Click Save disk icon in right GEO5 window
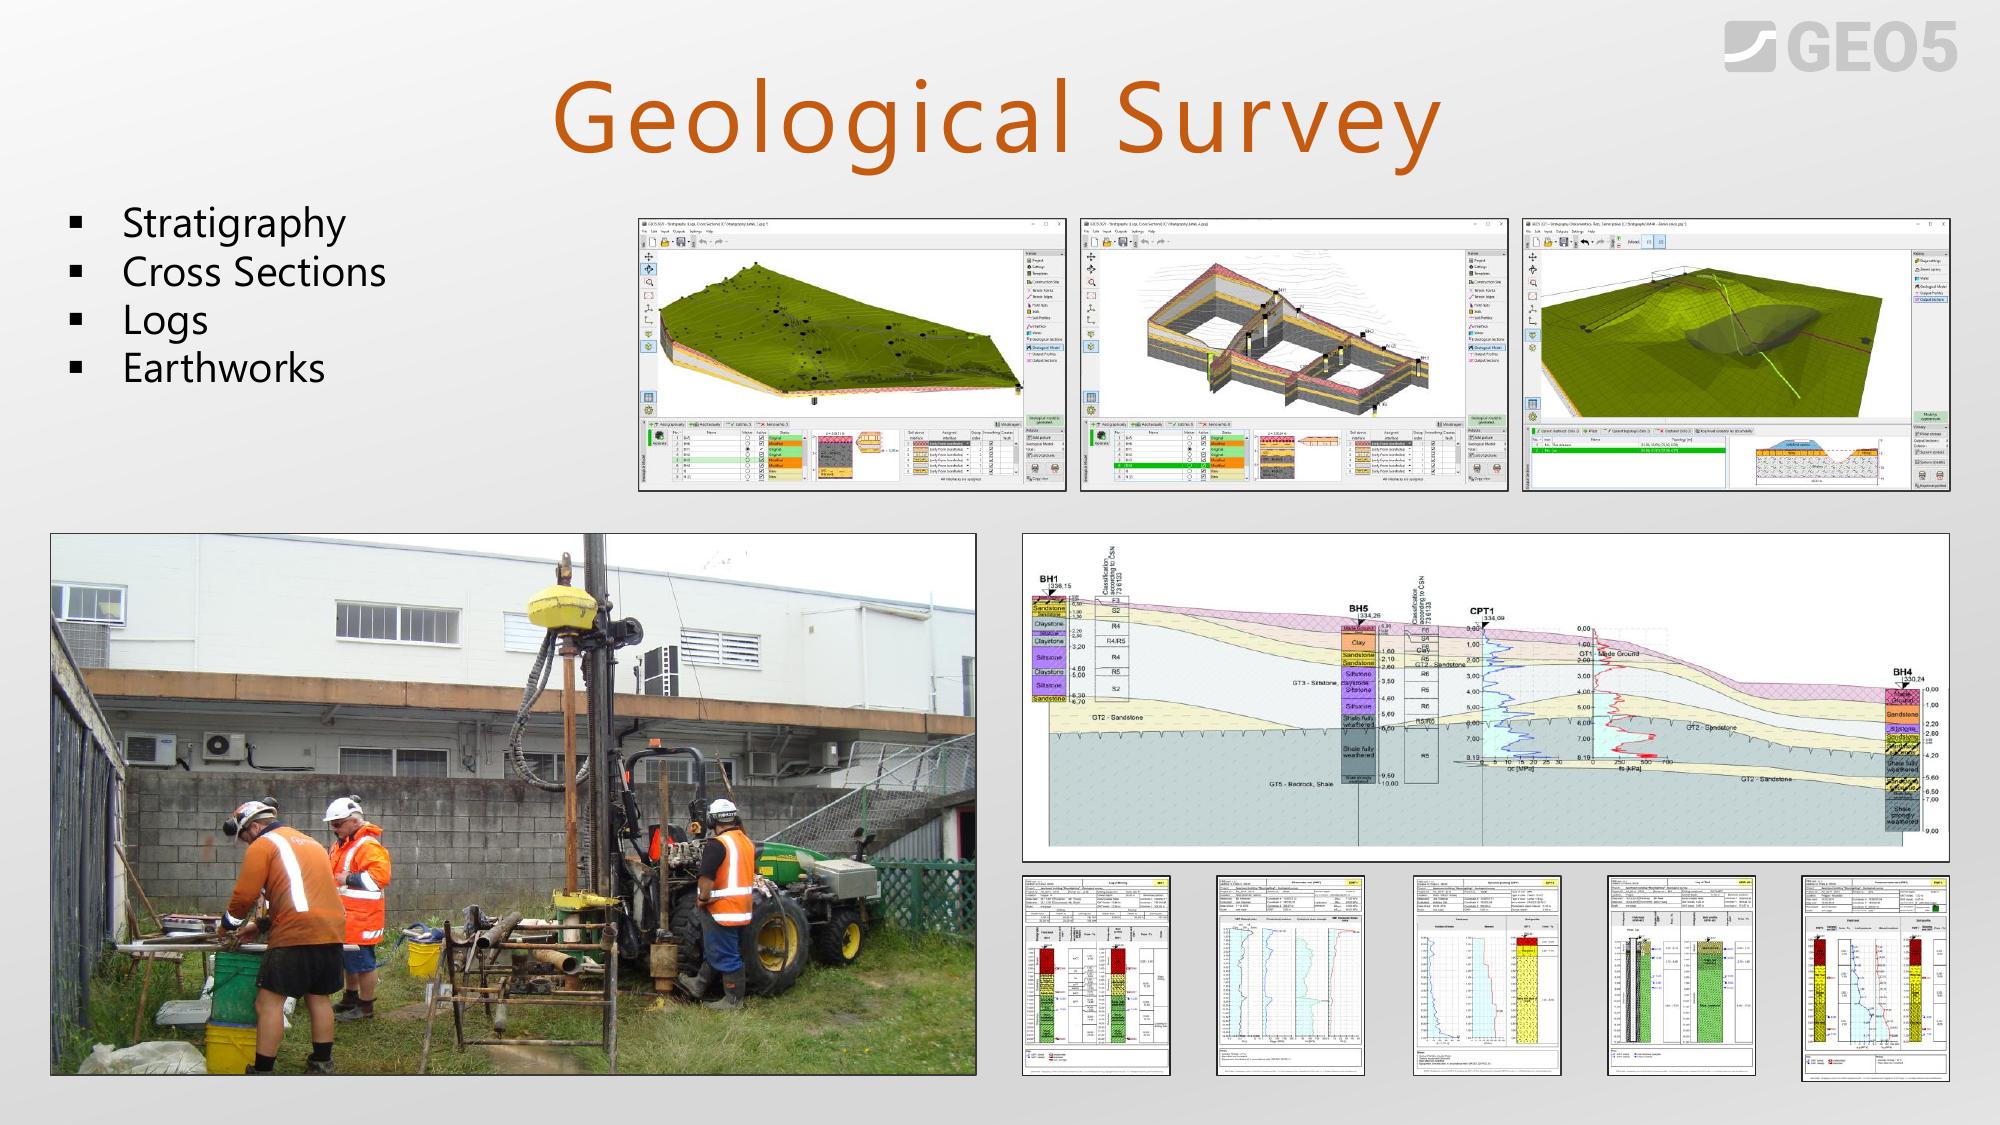Image resolution: width=2000 pixels, height=1125 pixels. pos(1564,242)
